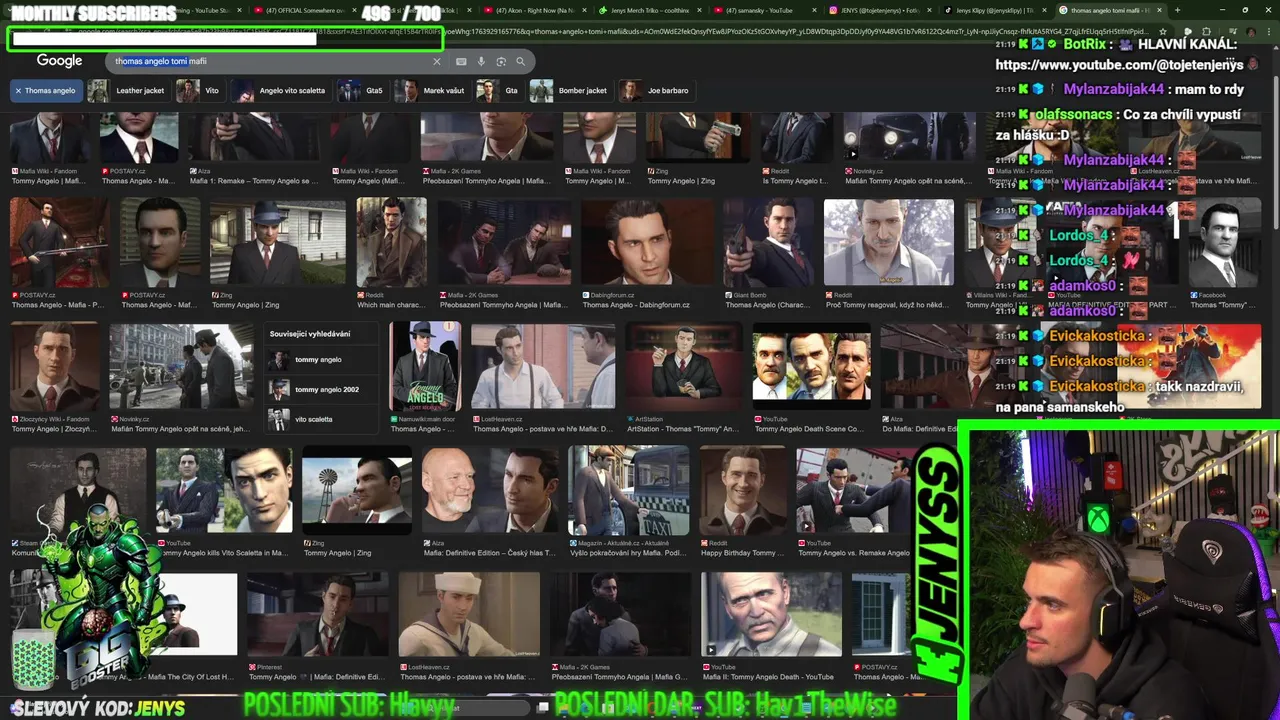Open the Pinterest Tommy Angelo image
The width and height of the screenshot is (1280, 720).
click(317, 615)
